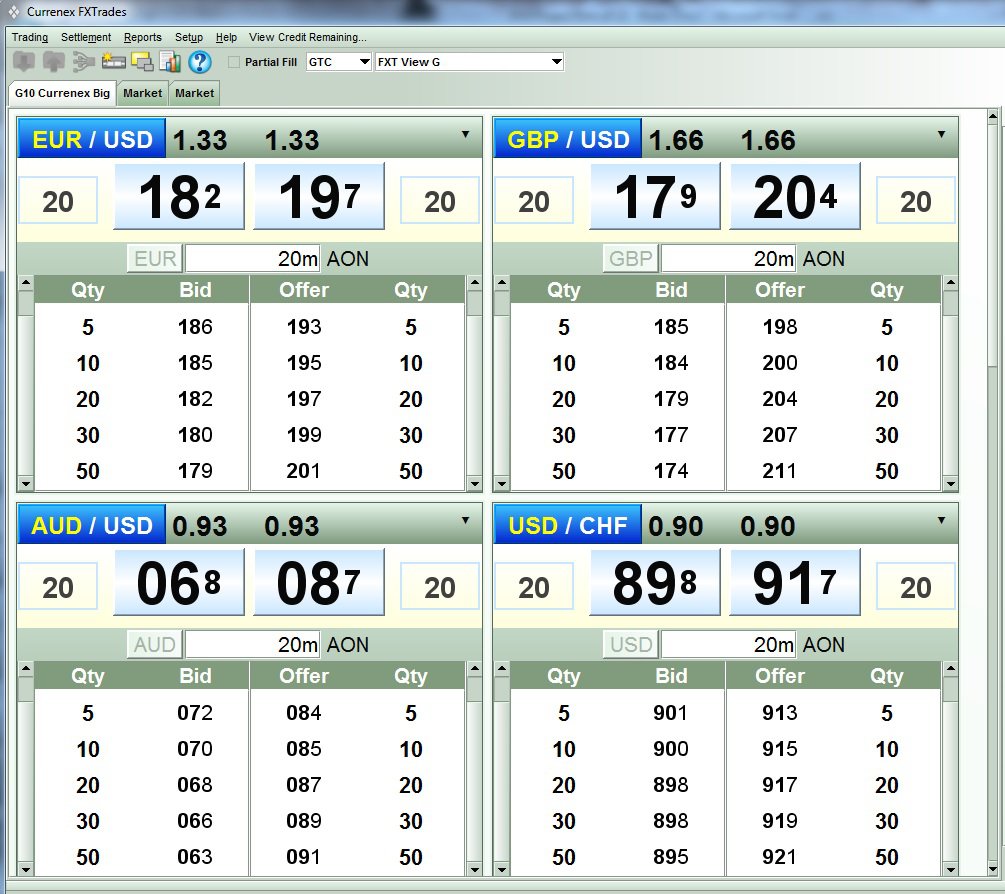The width and height of the screenshot is (1005, 894).
Task: Select bid 186 in the EUR / USD depth table
Action: 195,327
